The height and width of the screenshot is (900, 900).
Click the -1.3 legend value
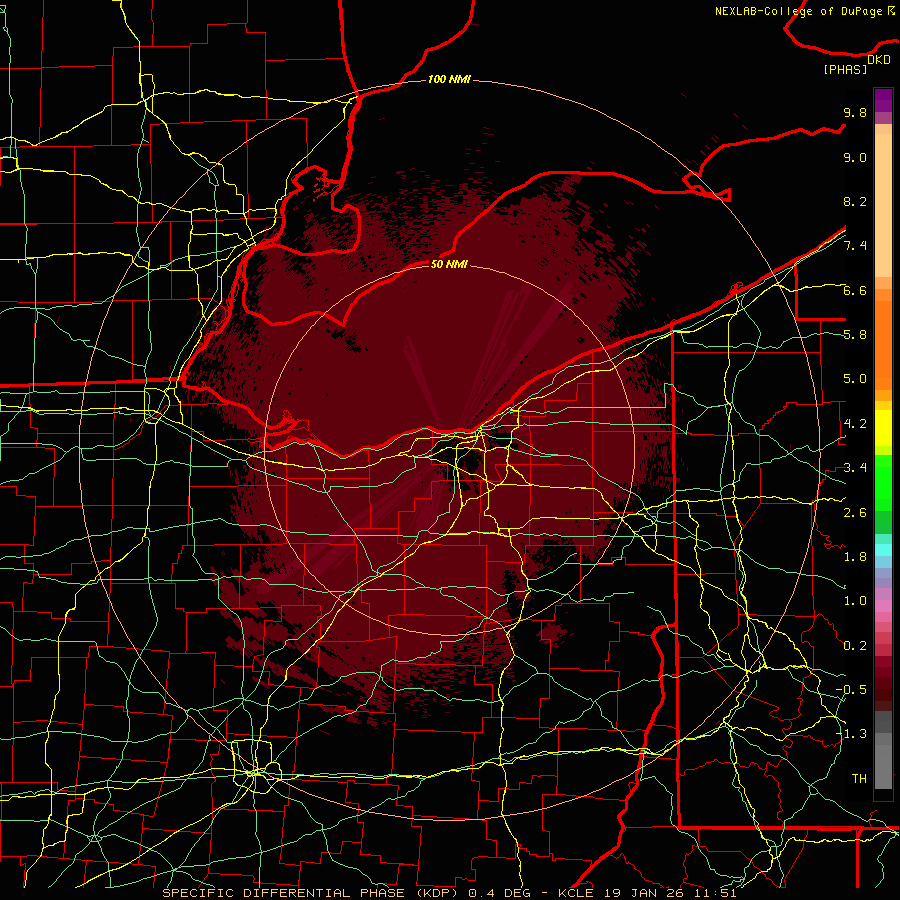(x=851, y=734)
